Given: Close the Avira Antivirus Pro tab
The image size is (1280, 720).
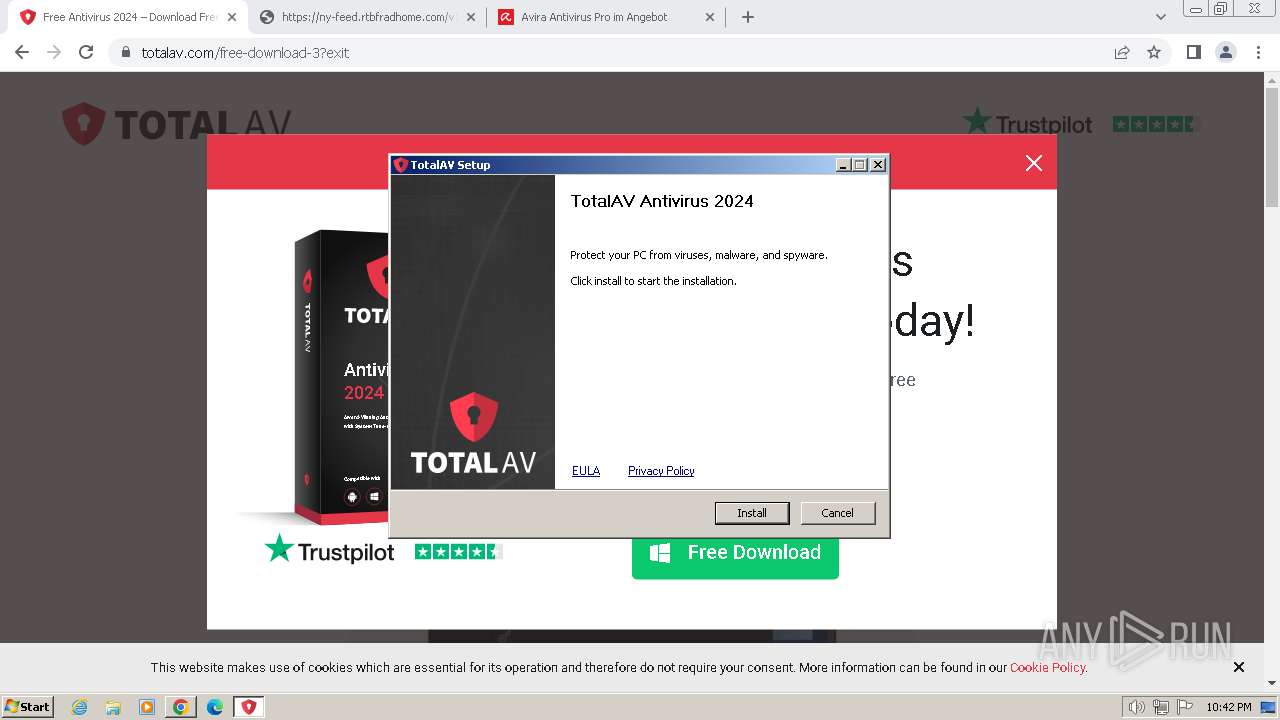Looking at the screenshot, I should [710, 17].
